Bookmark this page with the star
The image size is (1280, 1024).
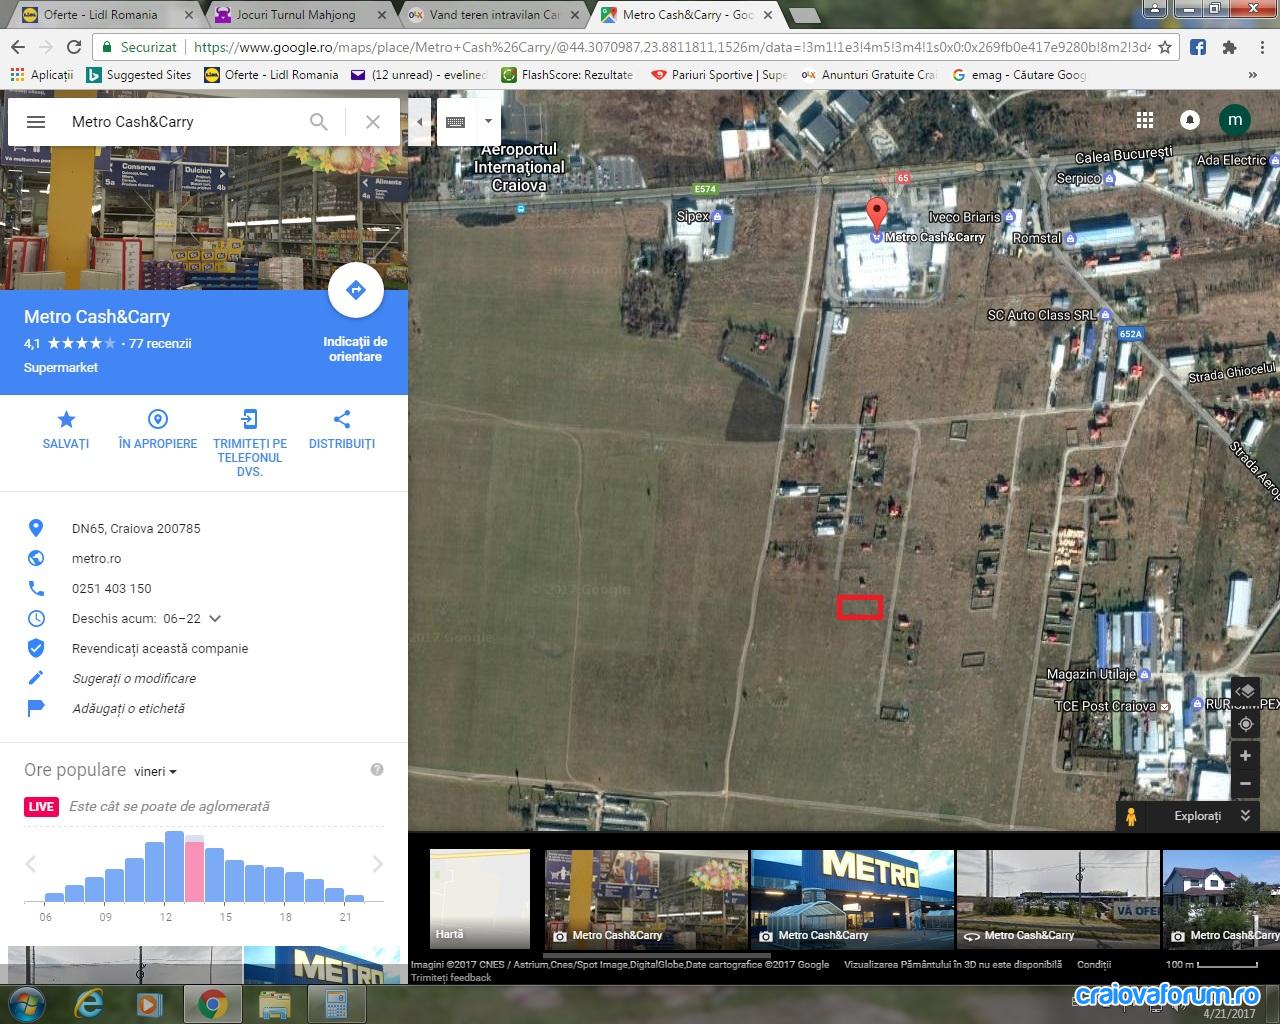pos(1165,47)
